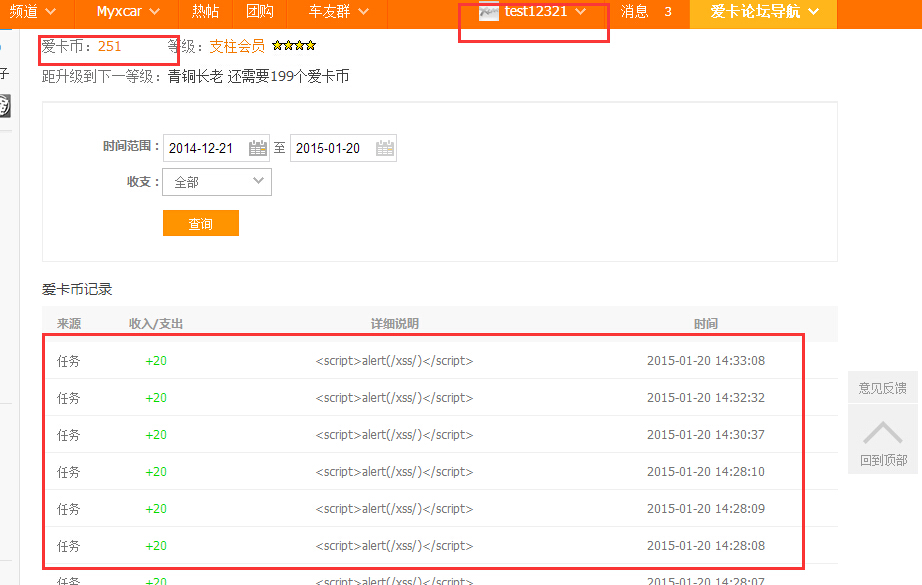Expand 爱卡论坛导航 navigation dropdown

pyautogui.click(x=764, y=12)
